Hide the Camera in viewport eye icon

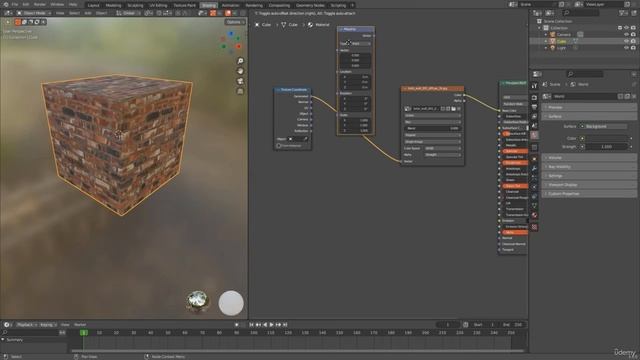[626, 34]
